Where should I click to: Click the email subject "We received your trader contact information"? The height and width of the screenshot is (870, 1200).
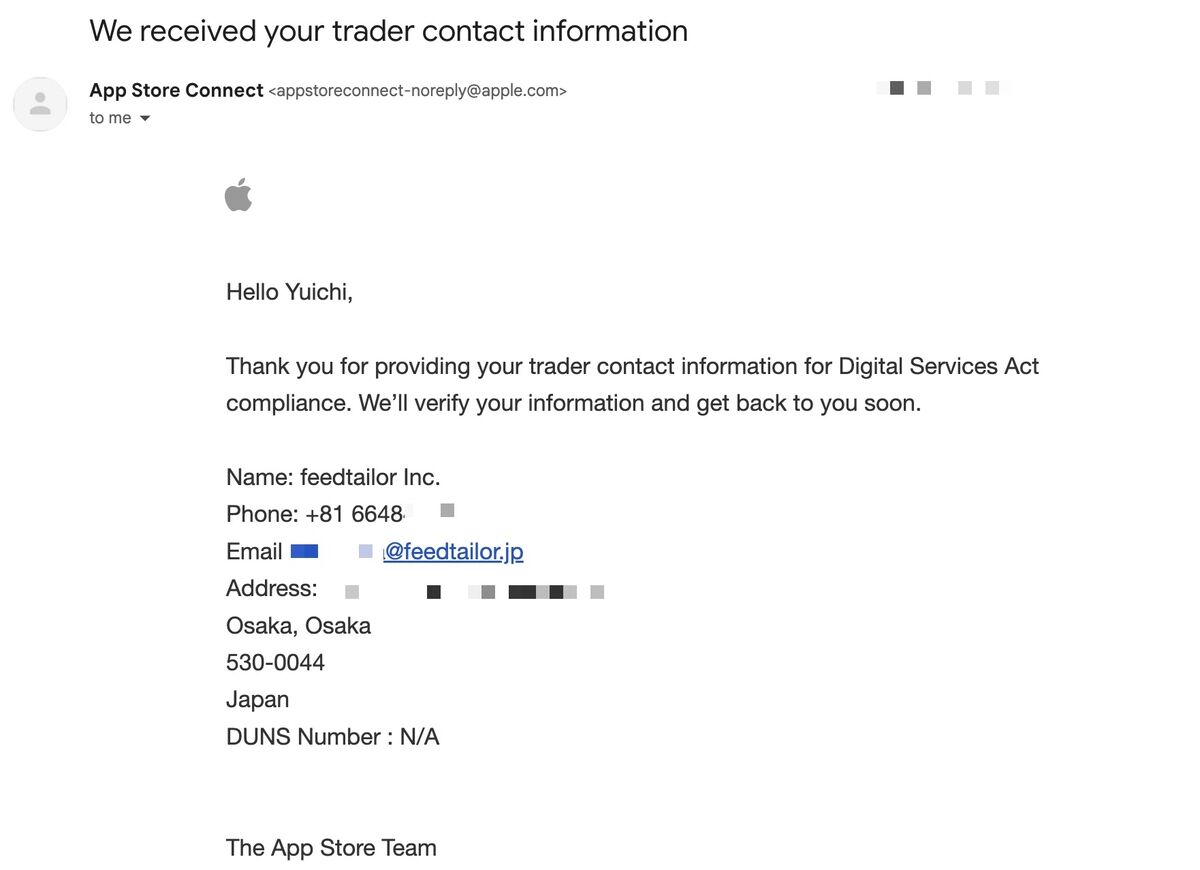[x=389, y=30]
